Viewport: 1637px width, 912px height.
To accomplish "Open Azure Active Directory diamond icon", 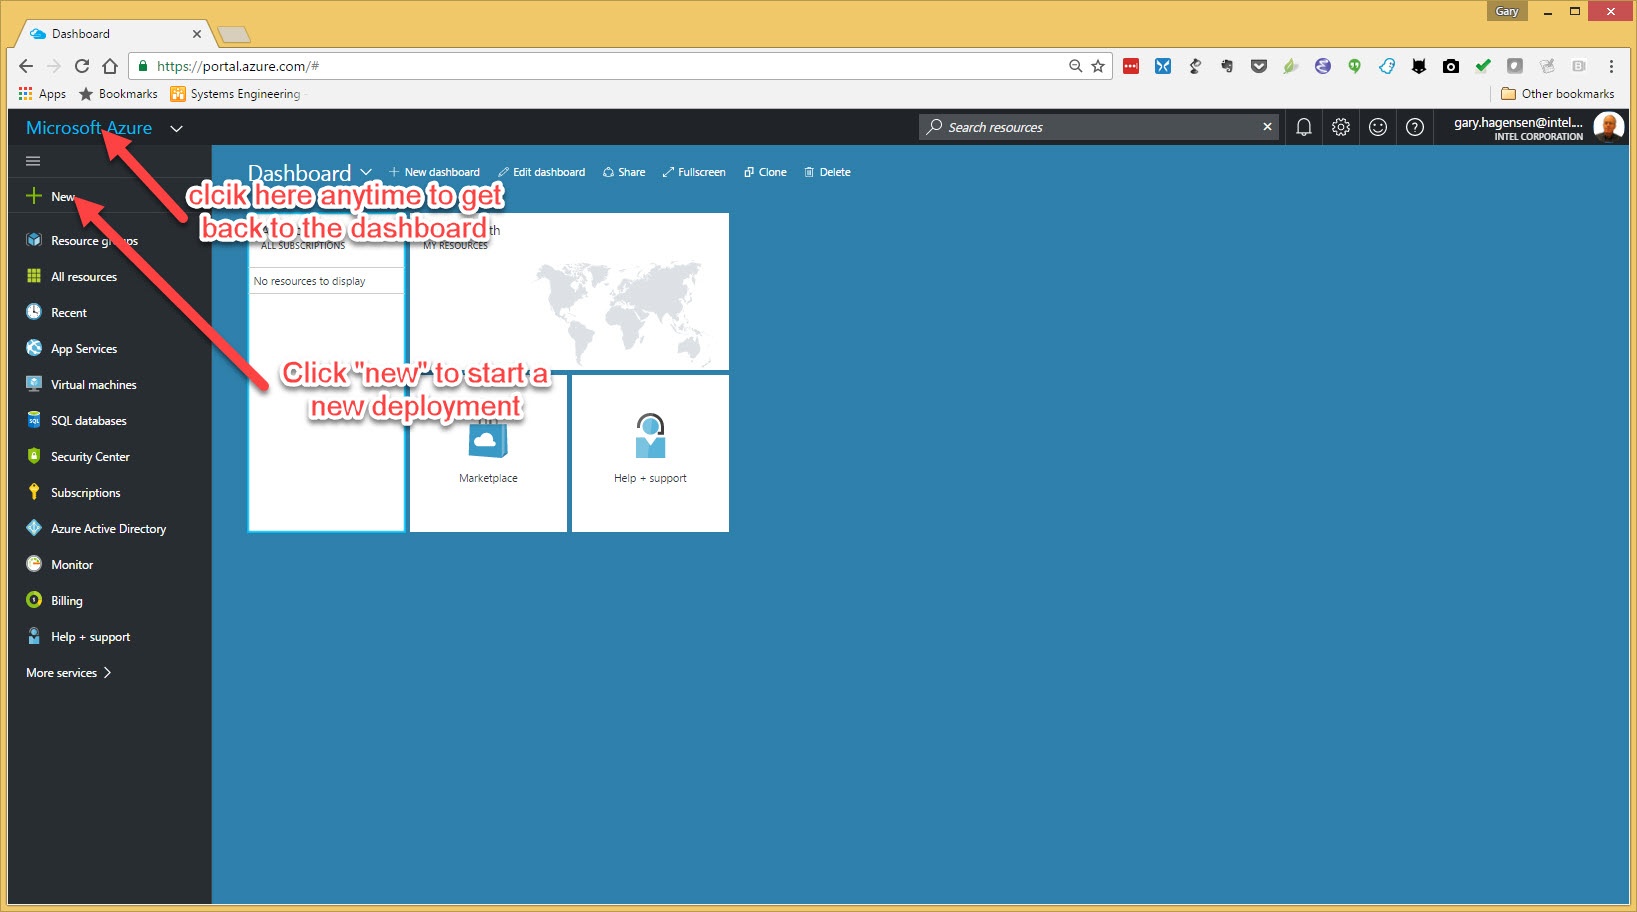I will [34, 528].
